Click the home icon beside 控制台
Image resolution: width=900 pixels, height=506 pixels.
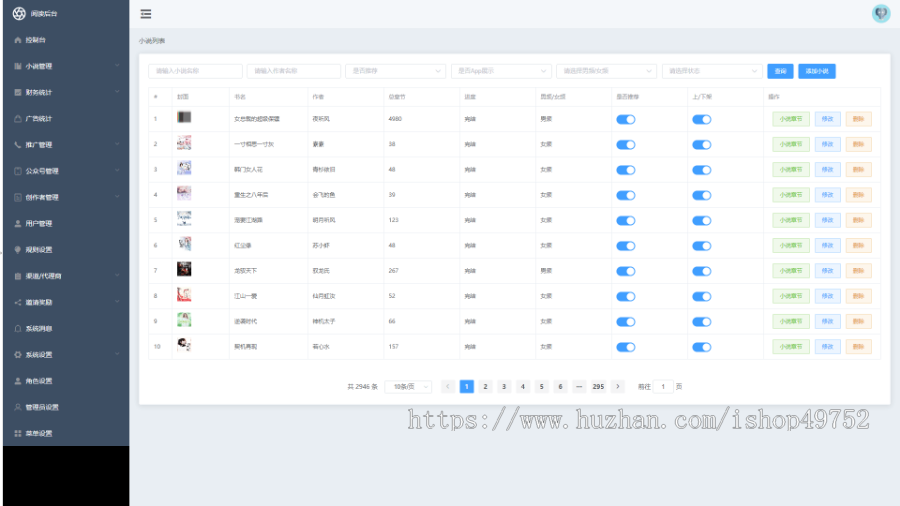tap(18, 40)
